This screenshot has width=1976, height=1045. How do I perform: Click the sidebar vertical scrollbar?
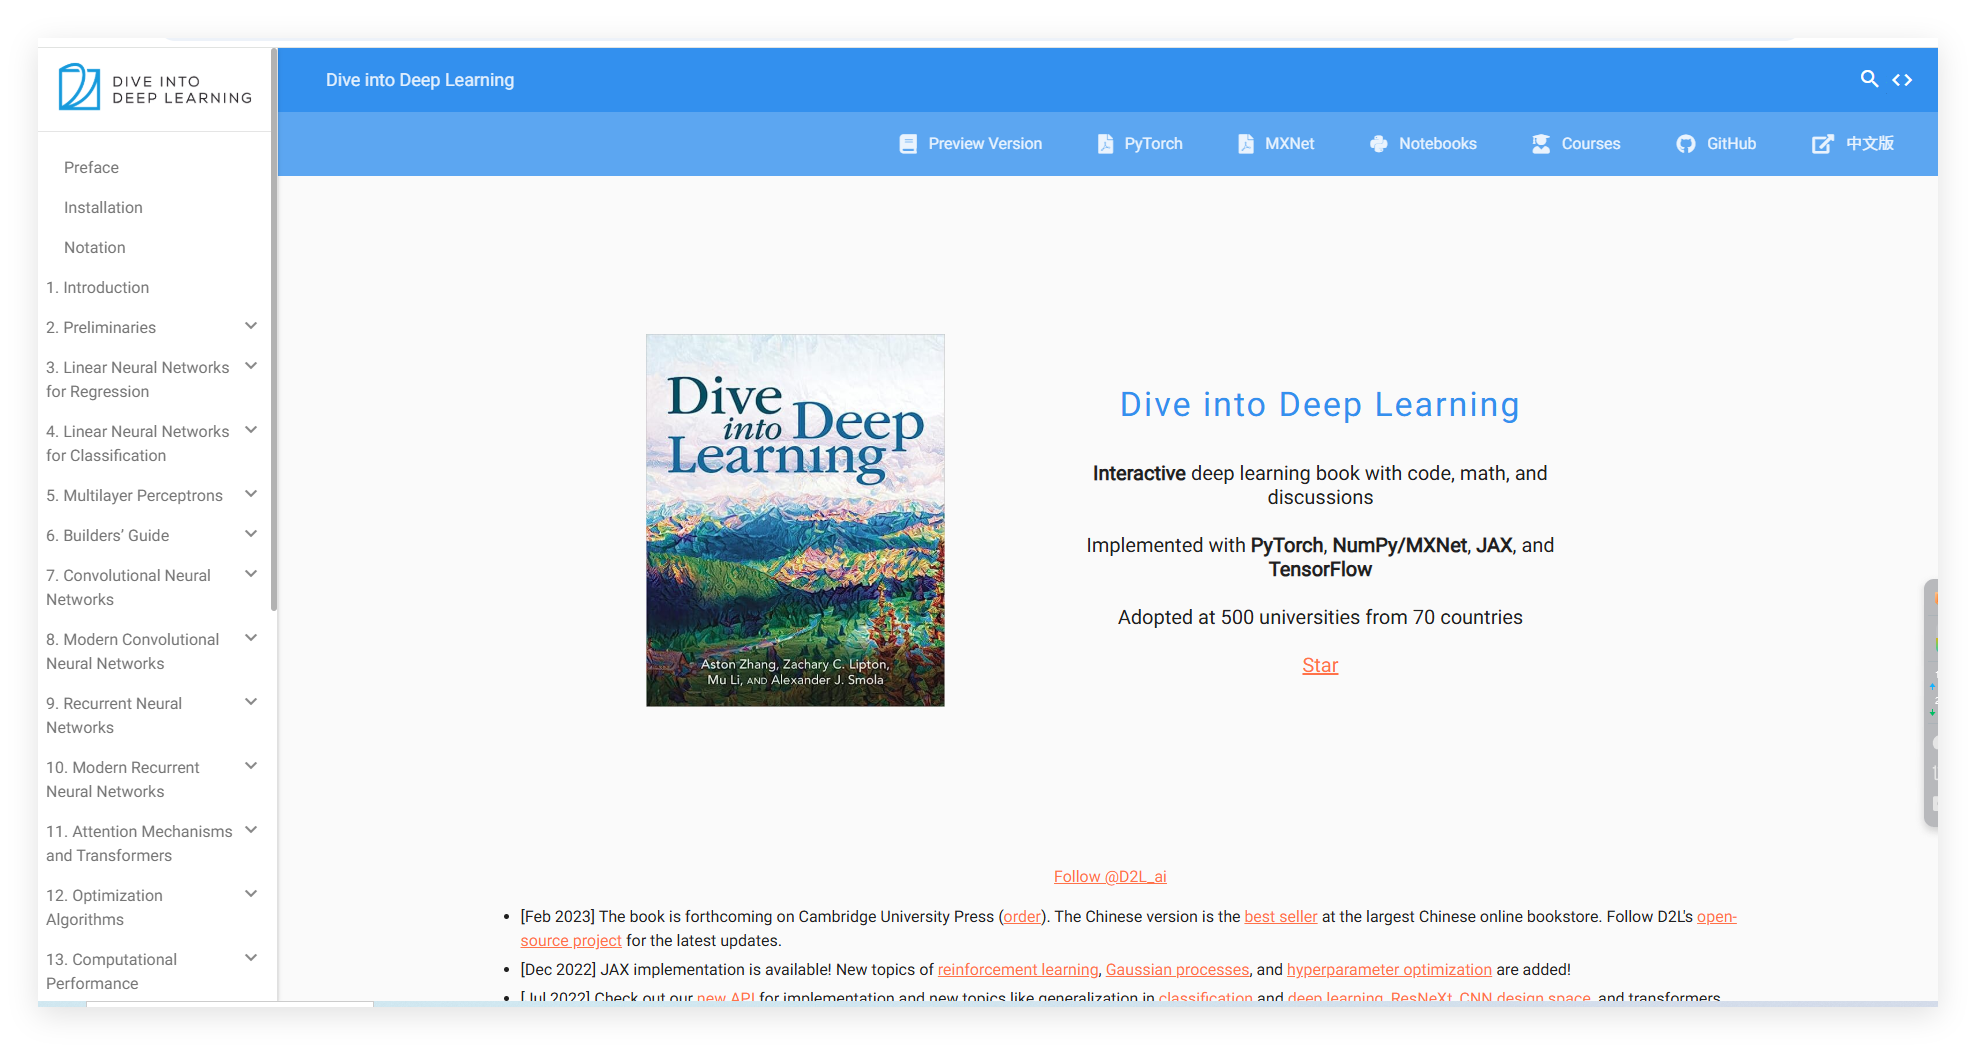tap(273, 330)
